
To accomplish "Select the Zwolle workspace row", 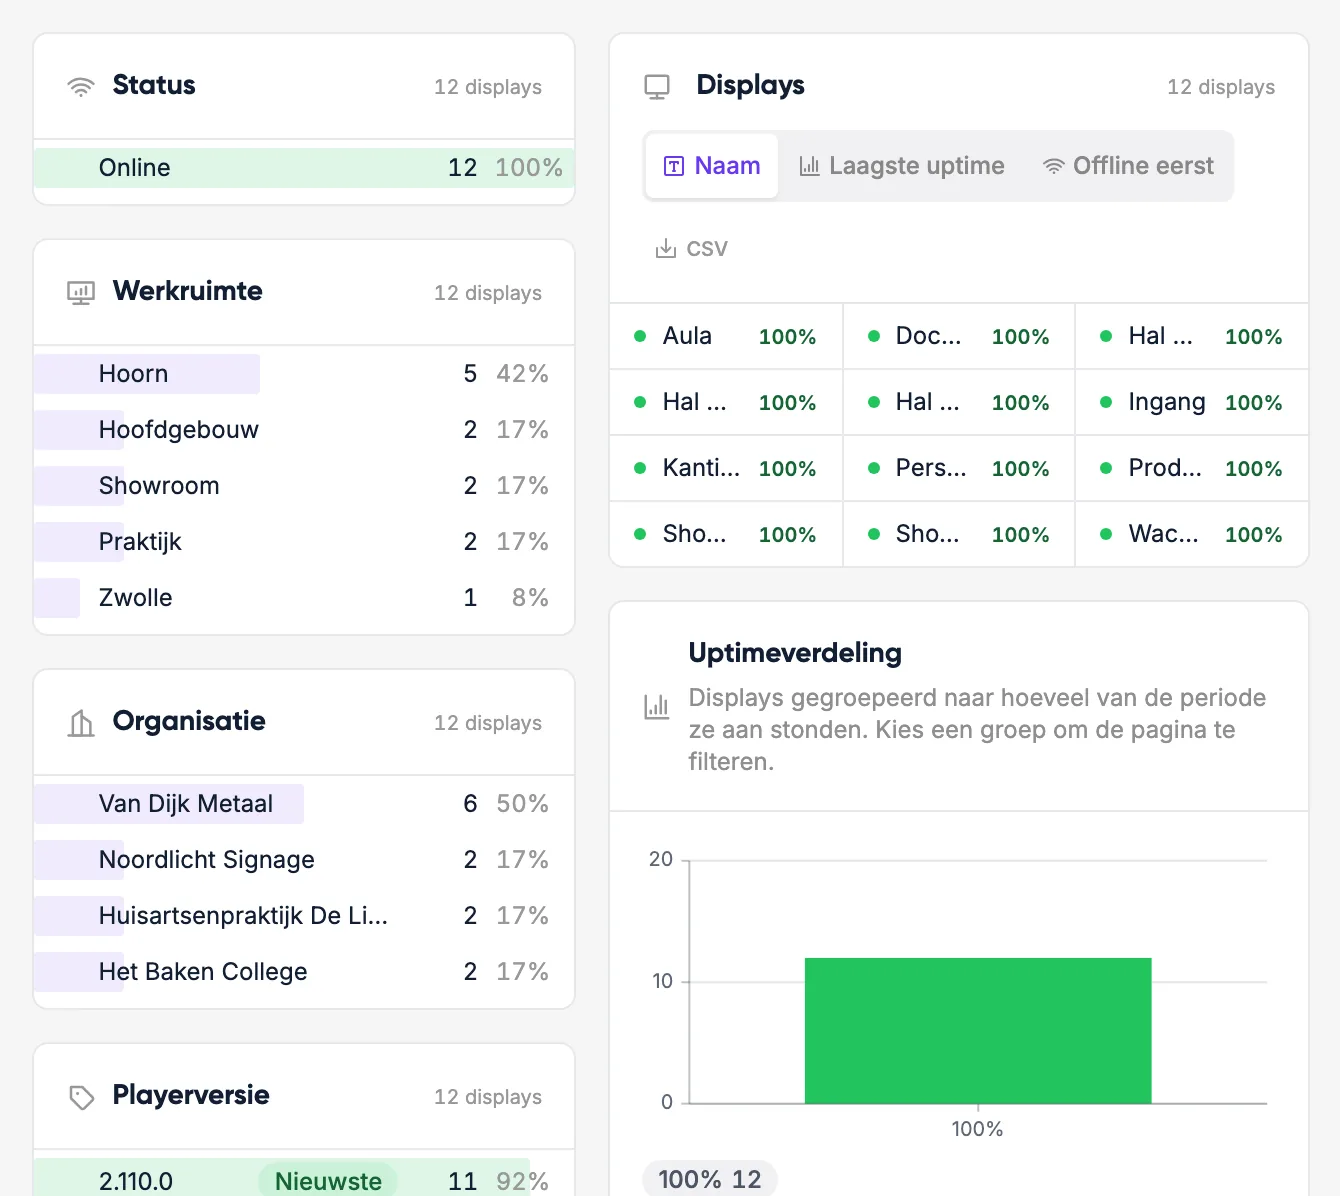I will (304, 598).
